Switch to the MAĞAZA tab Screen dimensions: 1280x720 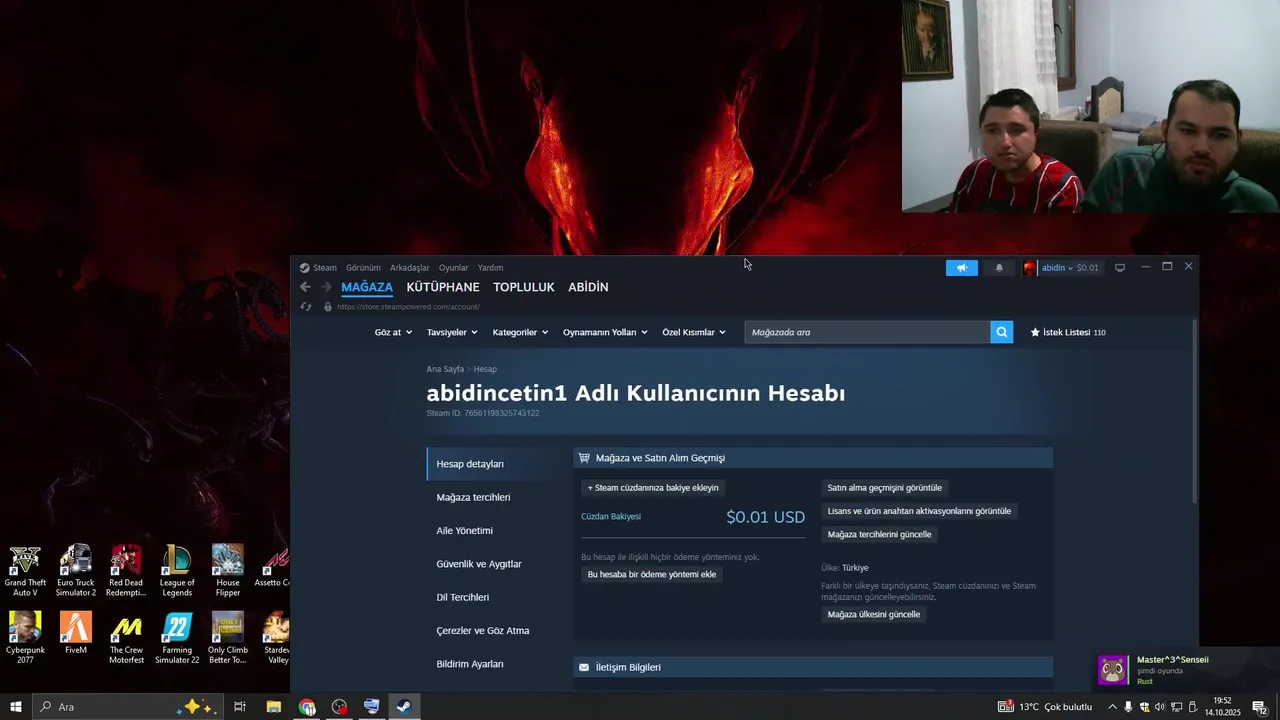tap(367, 287)
